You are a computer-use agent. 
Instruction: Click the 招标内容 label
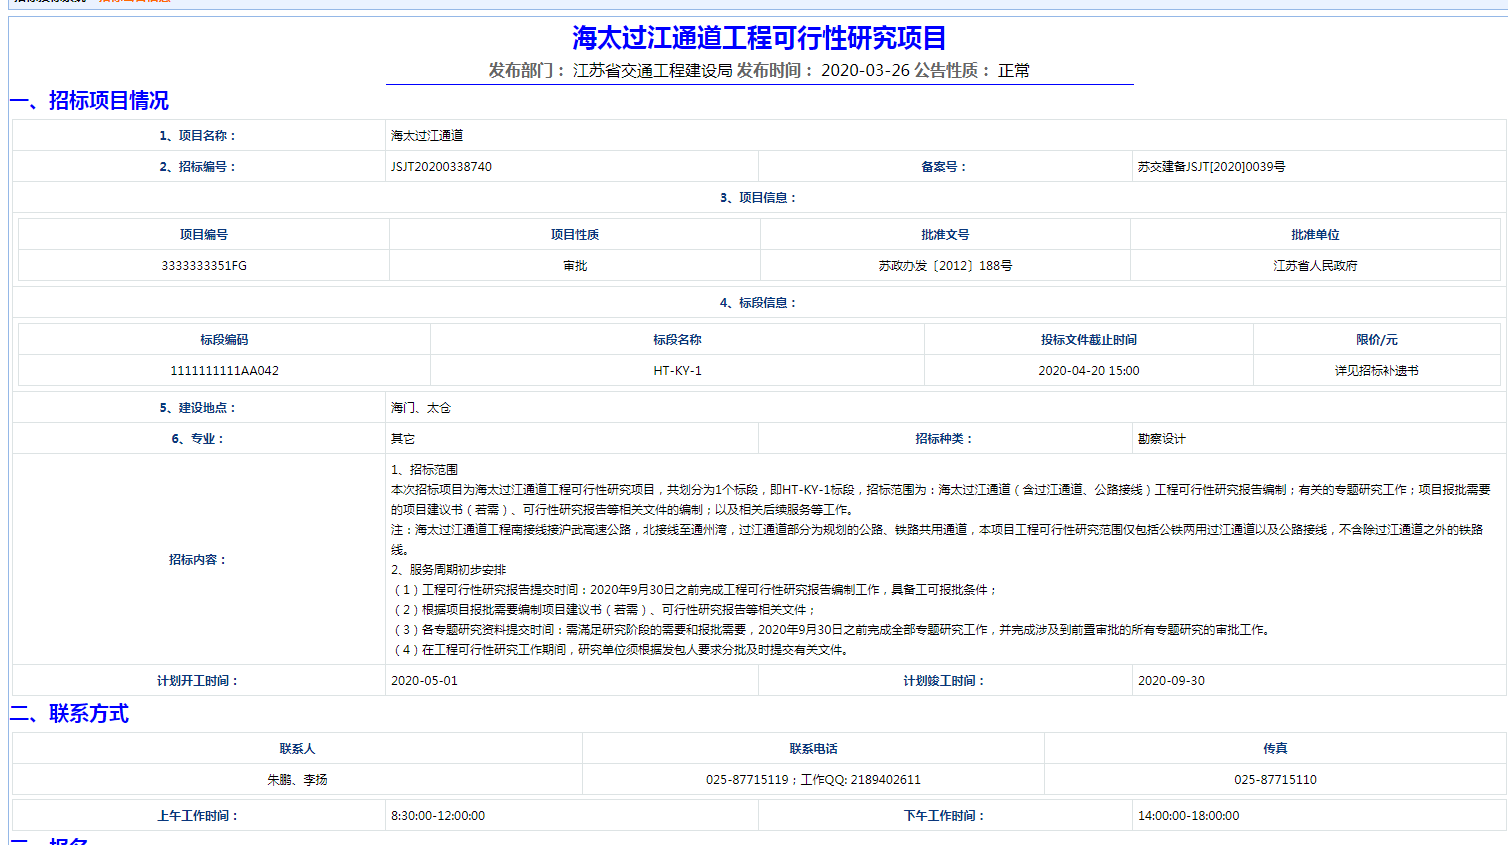click(x=198, y=560)
